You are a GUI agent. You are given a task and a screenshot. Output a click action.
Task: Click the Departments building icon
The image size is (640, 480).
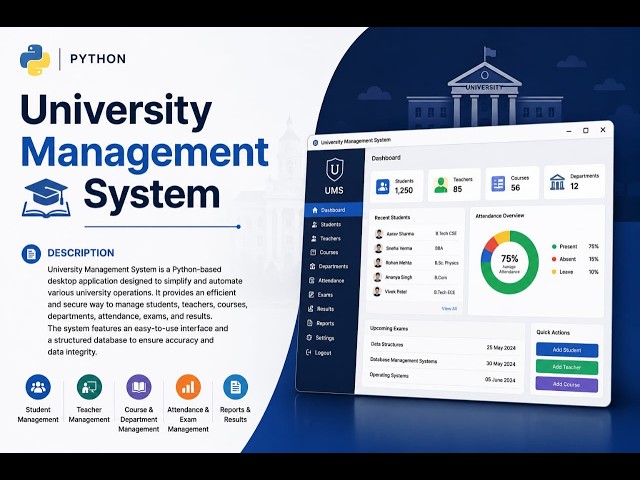(557, 182)
